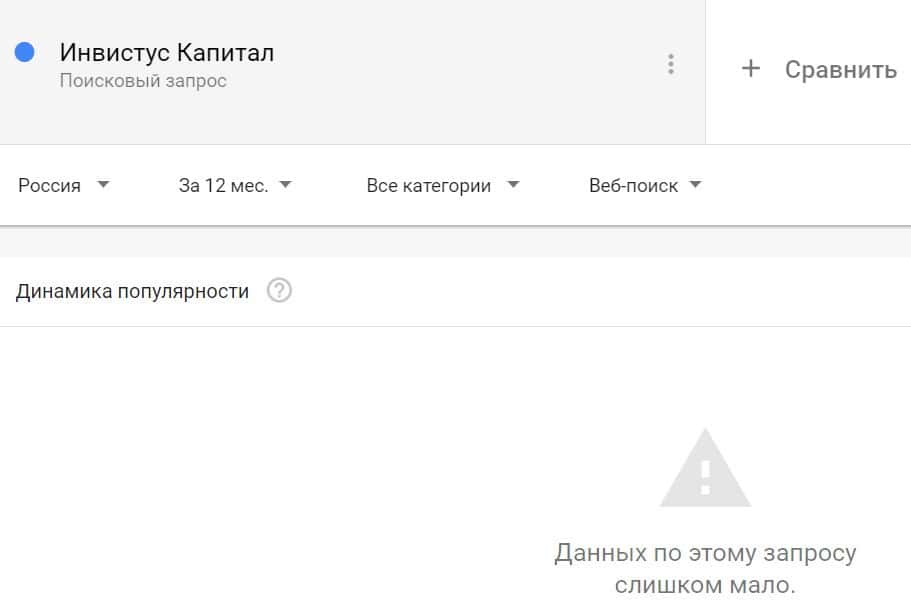Select the Динамика популярности heading
This screenshot has height=612, width=911.
point(132,292)
